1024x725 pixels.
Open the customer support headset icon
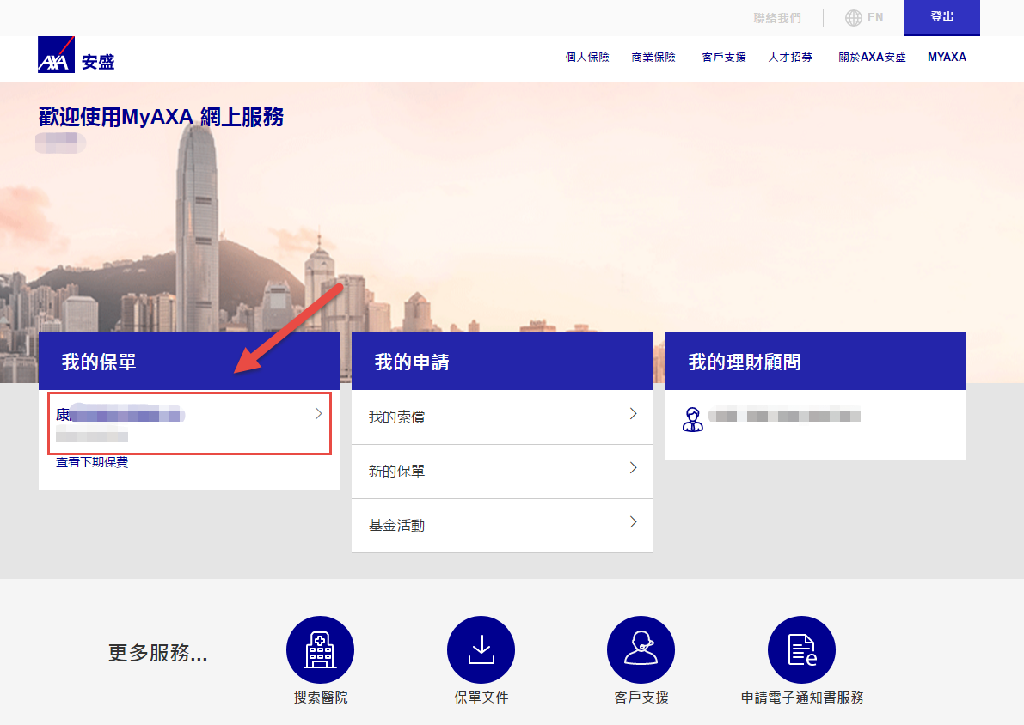pos(641,650)
